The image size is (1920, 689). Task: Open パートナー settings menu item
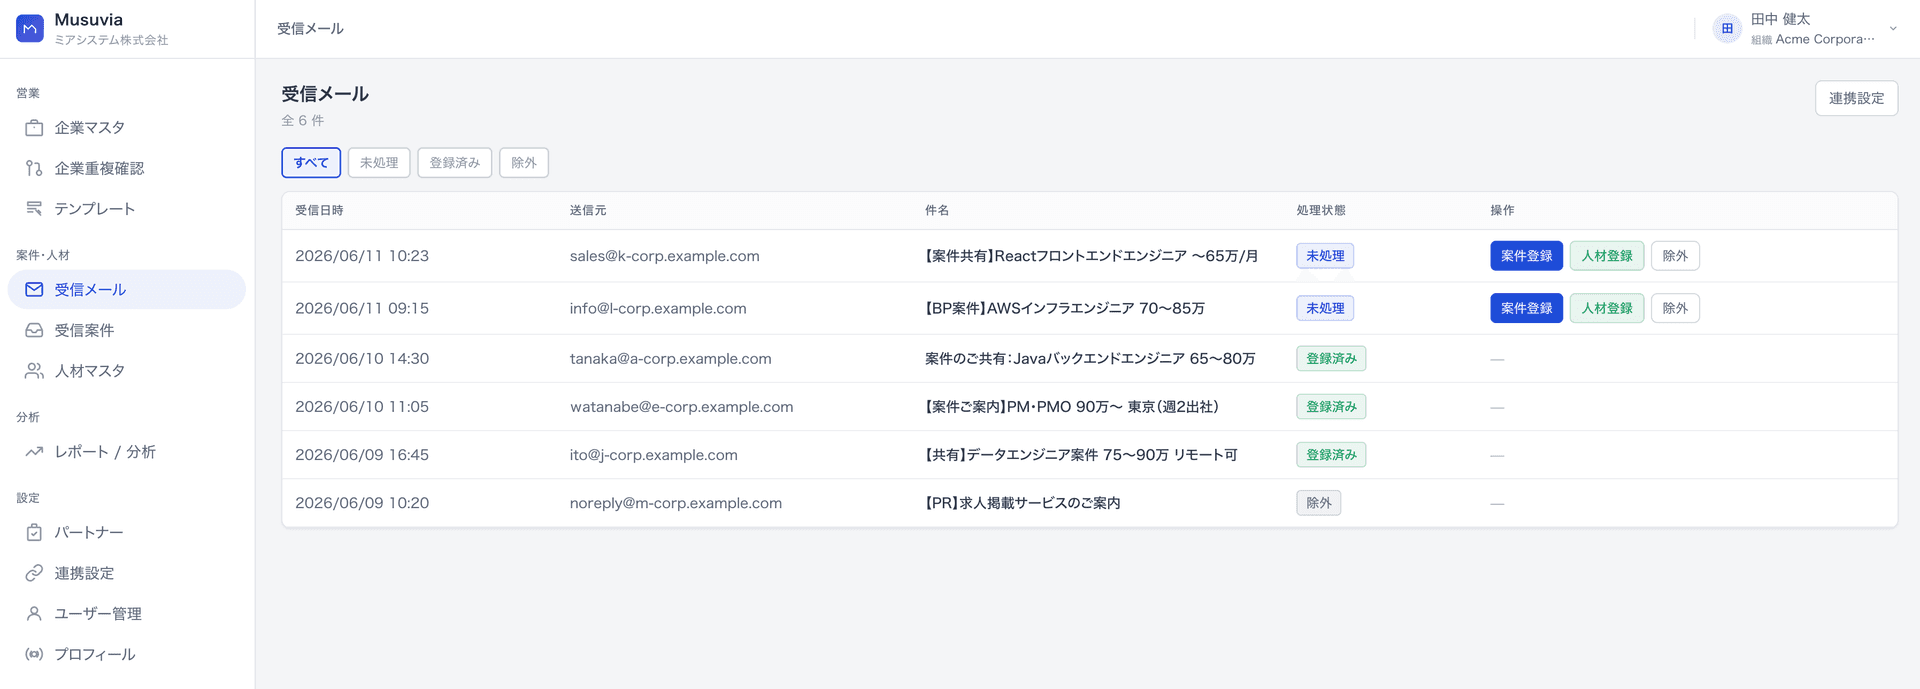(127, 533)
